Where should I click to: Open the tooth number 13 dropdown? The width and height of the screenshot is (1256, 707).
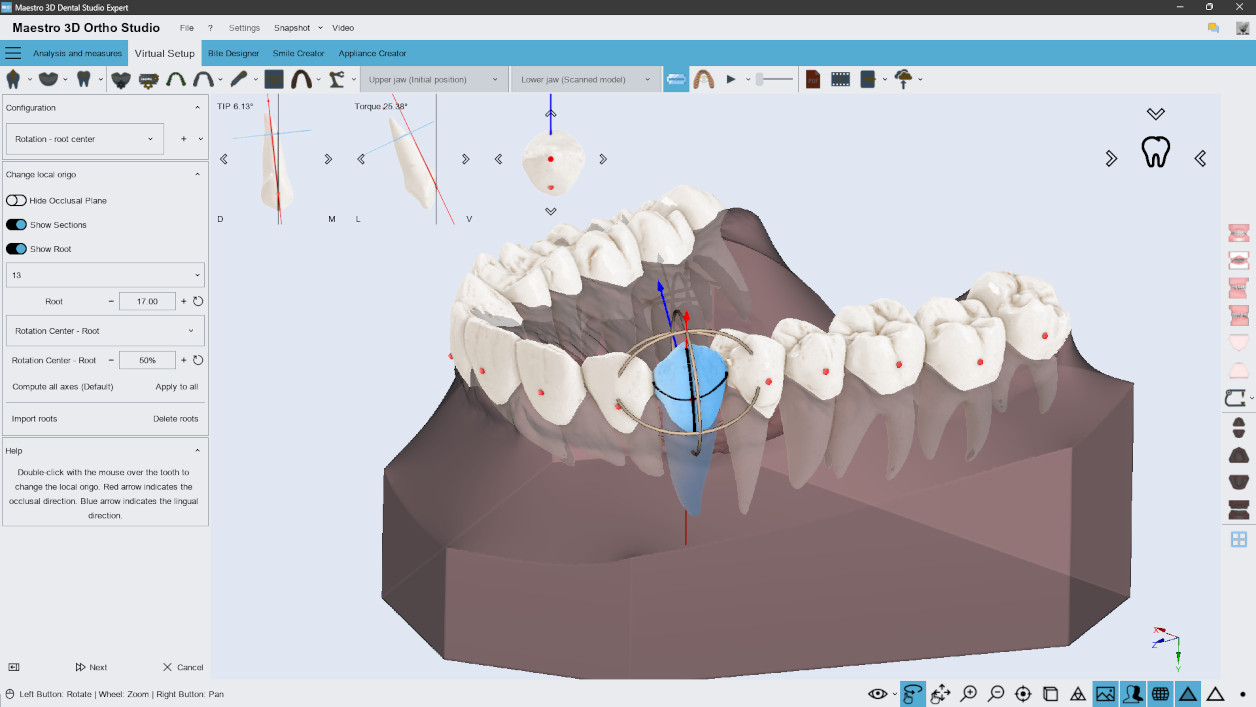click(x=105, y=274)
